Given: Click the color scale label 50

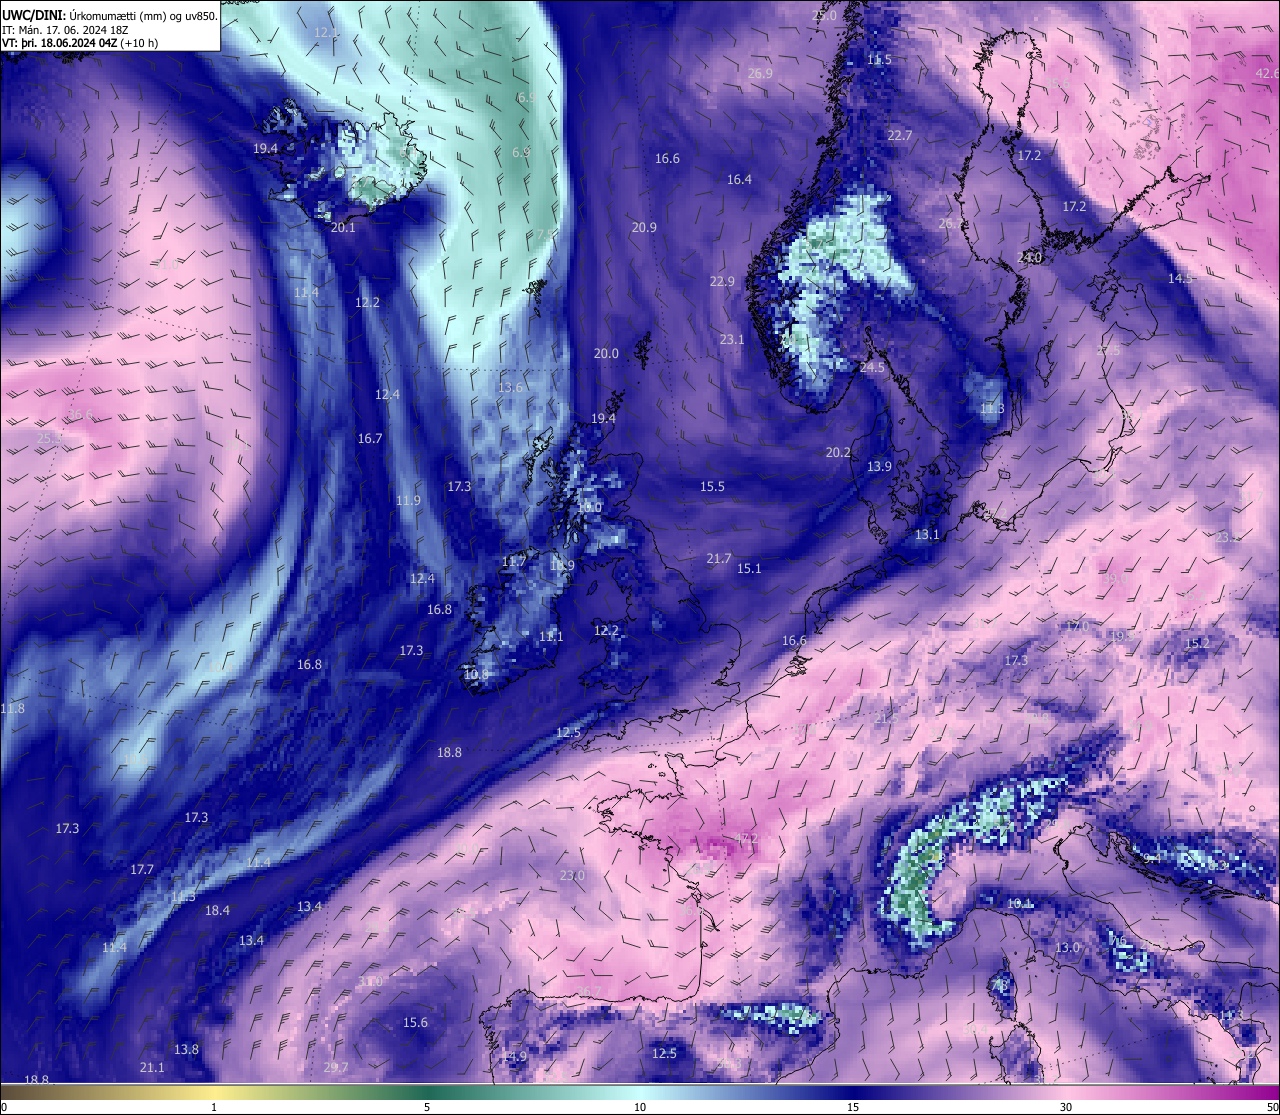Looking at the screenshot, I should (1272, 1107).
